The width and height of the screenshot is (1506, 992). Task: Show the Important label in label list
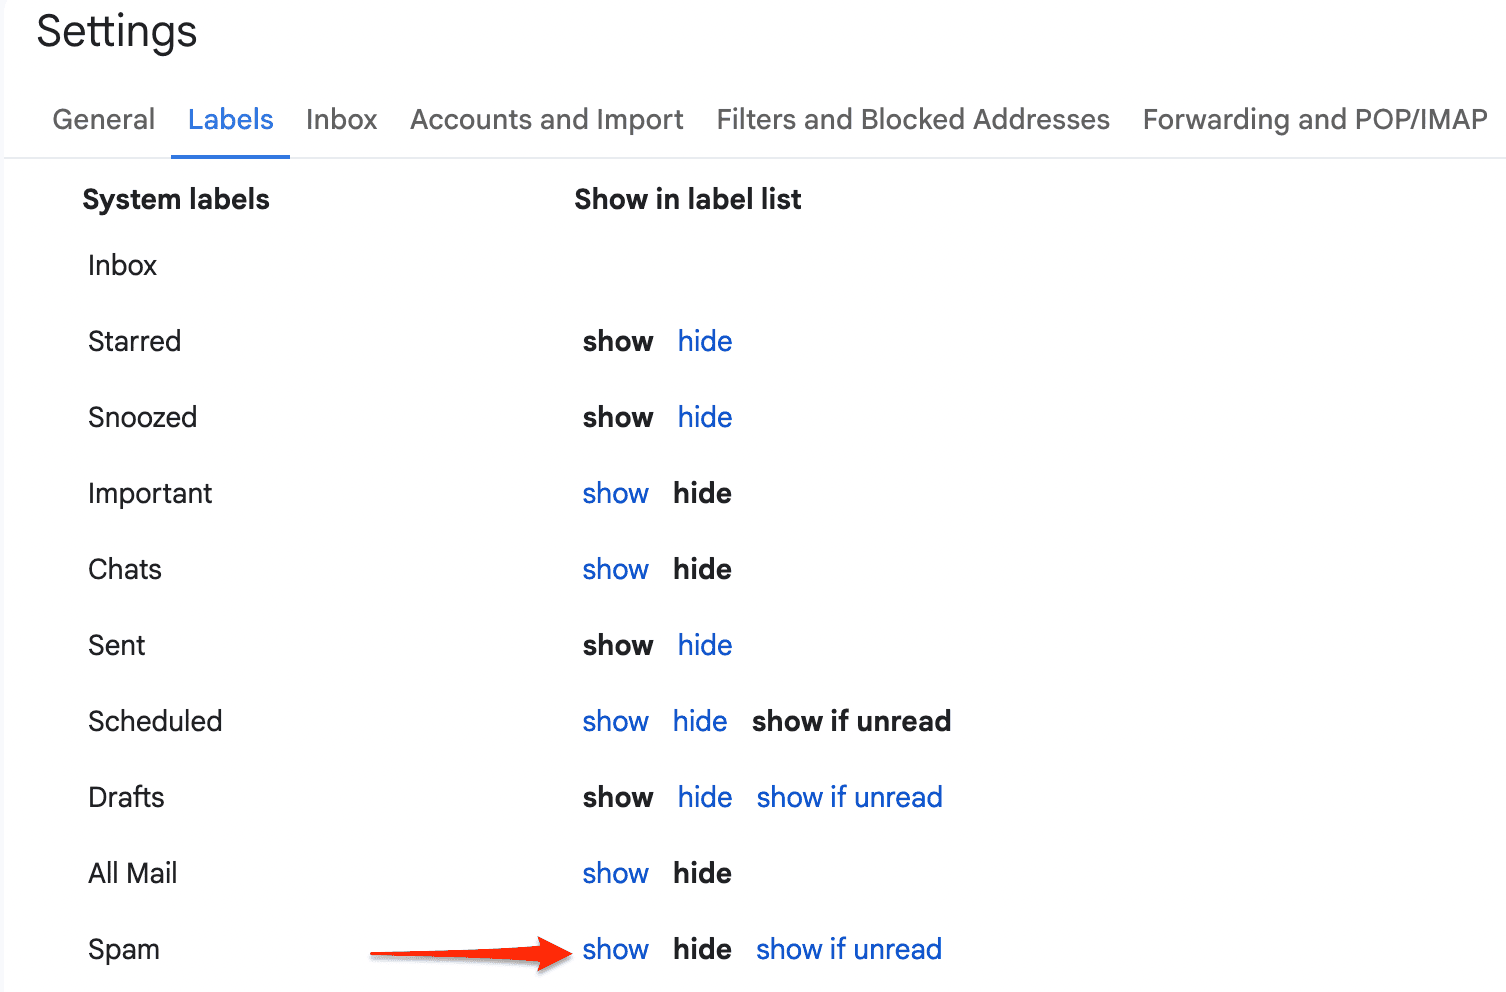click(x=615, y=493)
